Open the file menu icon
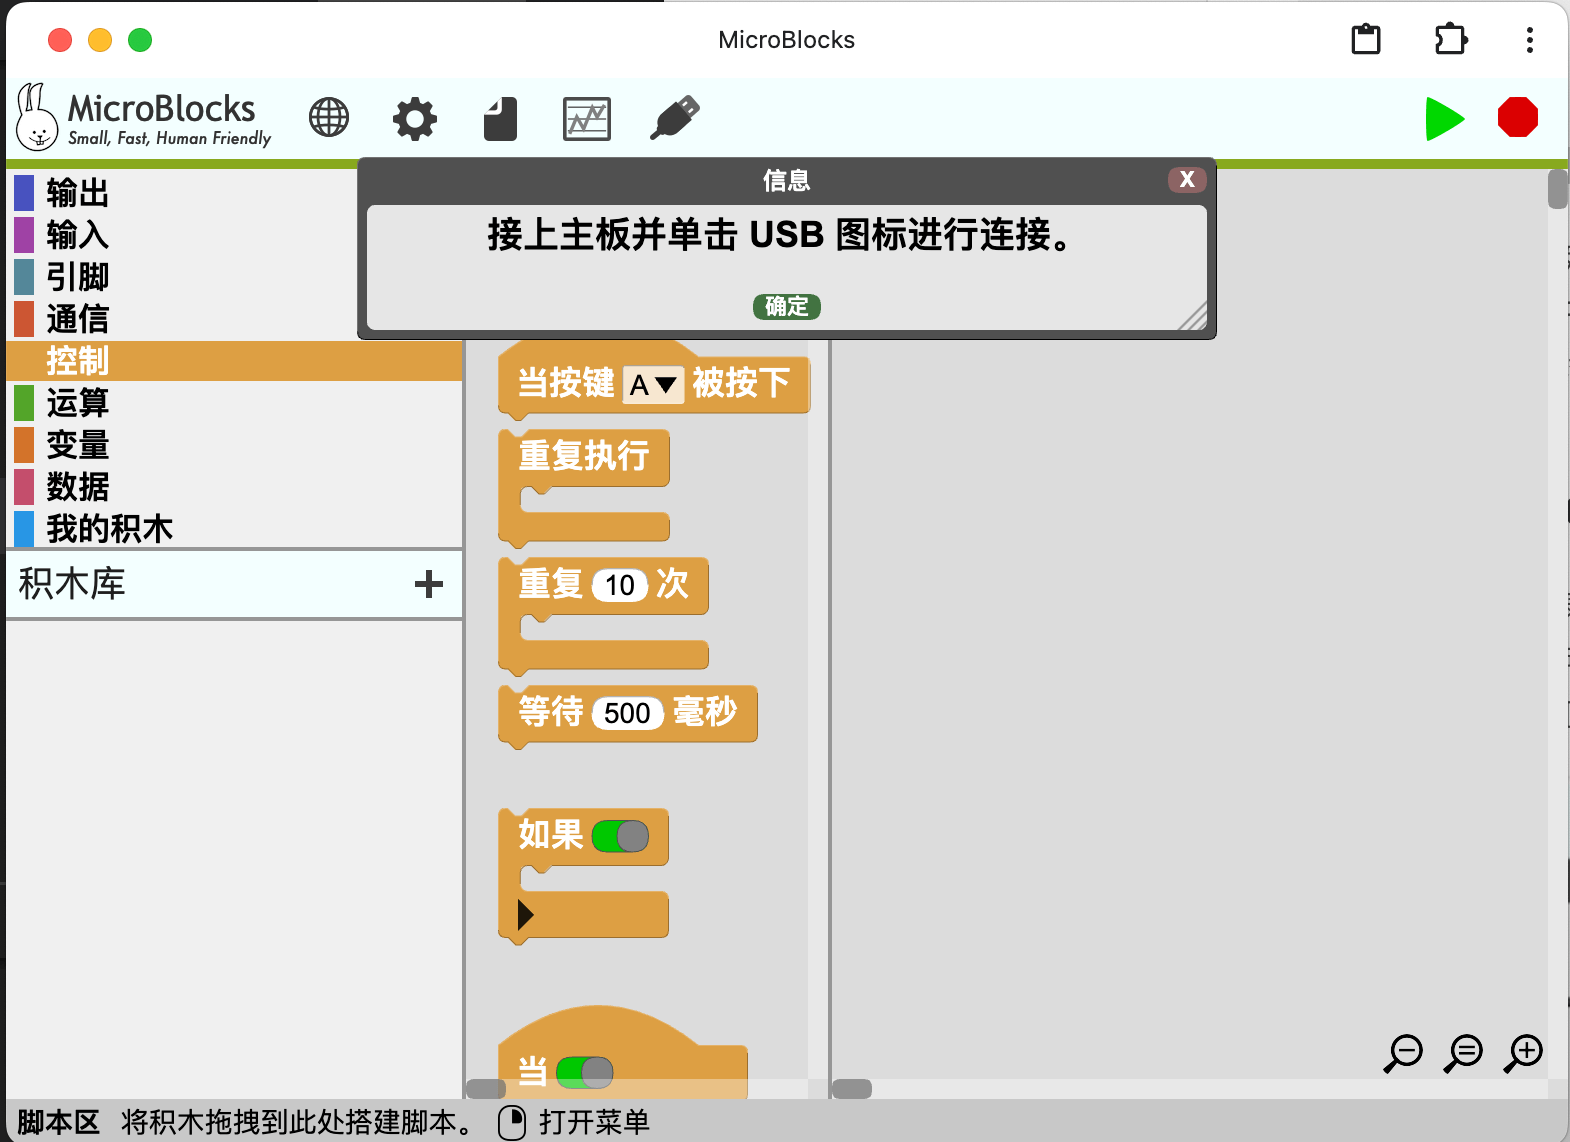 [x=501, y=119]
